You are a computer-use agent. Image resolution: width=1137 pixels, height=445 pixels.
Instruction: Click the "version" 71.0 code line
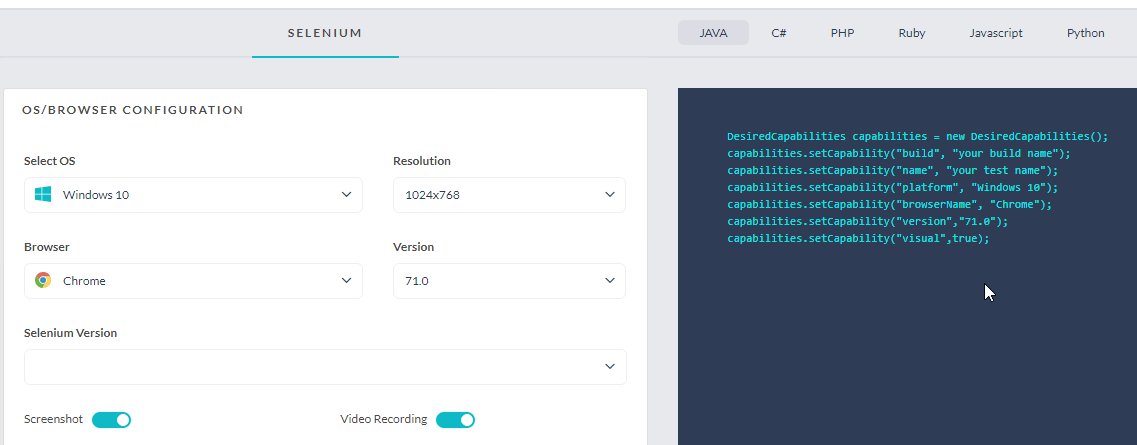[868, 221]
